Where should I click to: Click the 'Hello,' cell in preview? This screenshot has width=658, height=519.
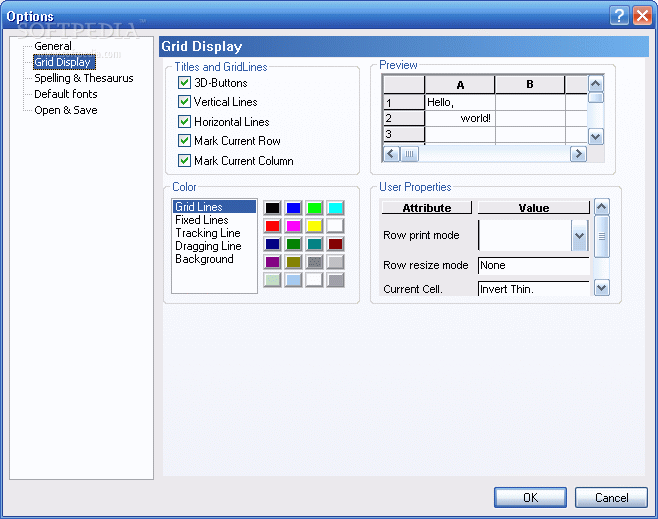point(460,102)
